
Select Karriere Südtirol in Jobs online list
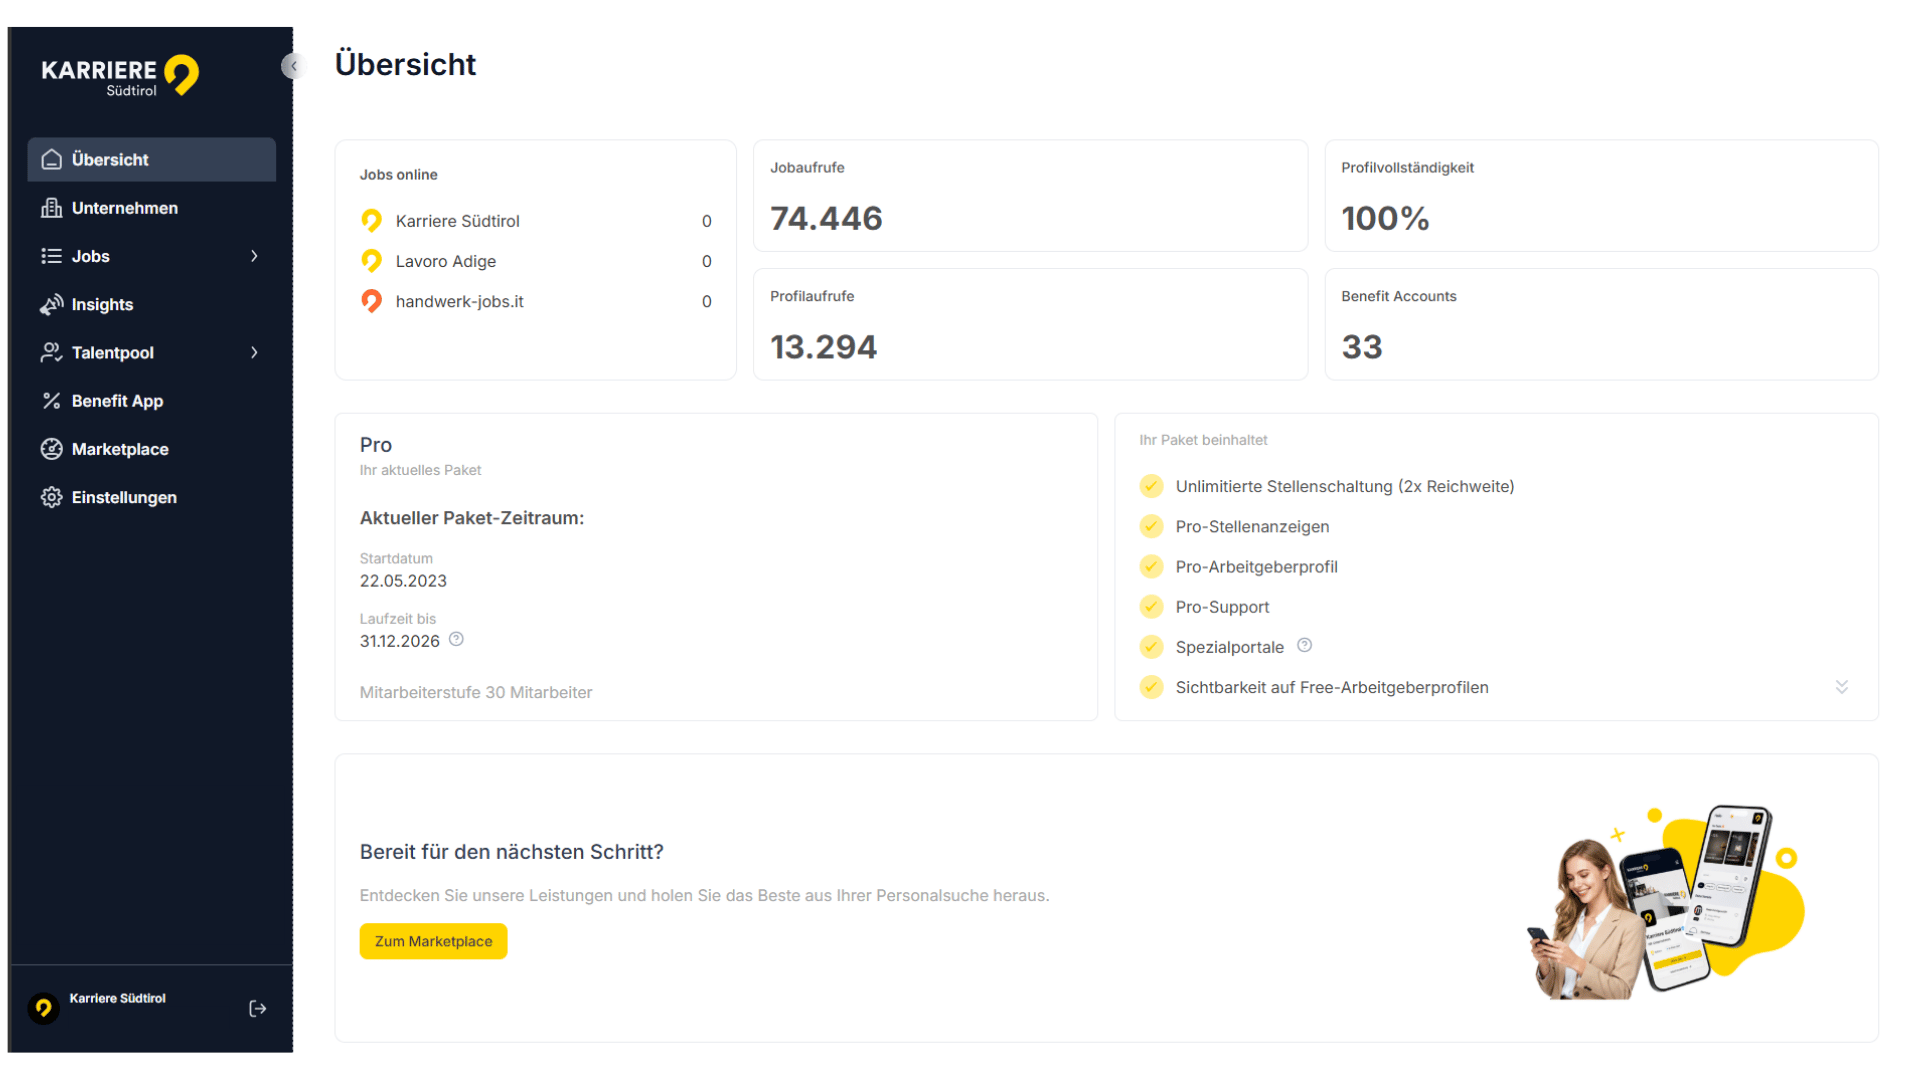click(536, 221)
